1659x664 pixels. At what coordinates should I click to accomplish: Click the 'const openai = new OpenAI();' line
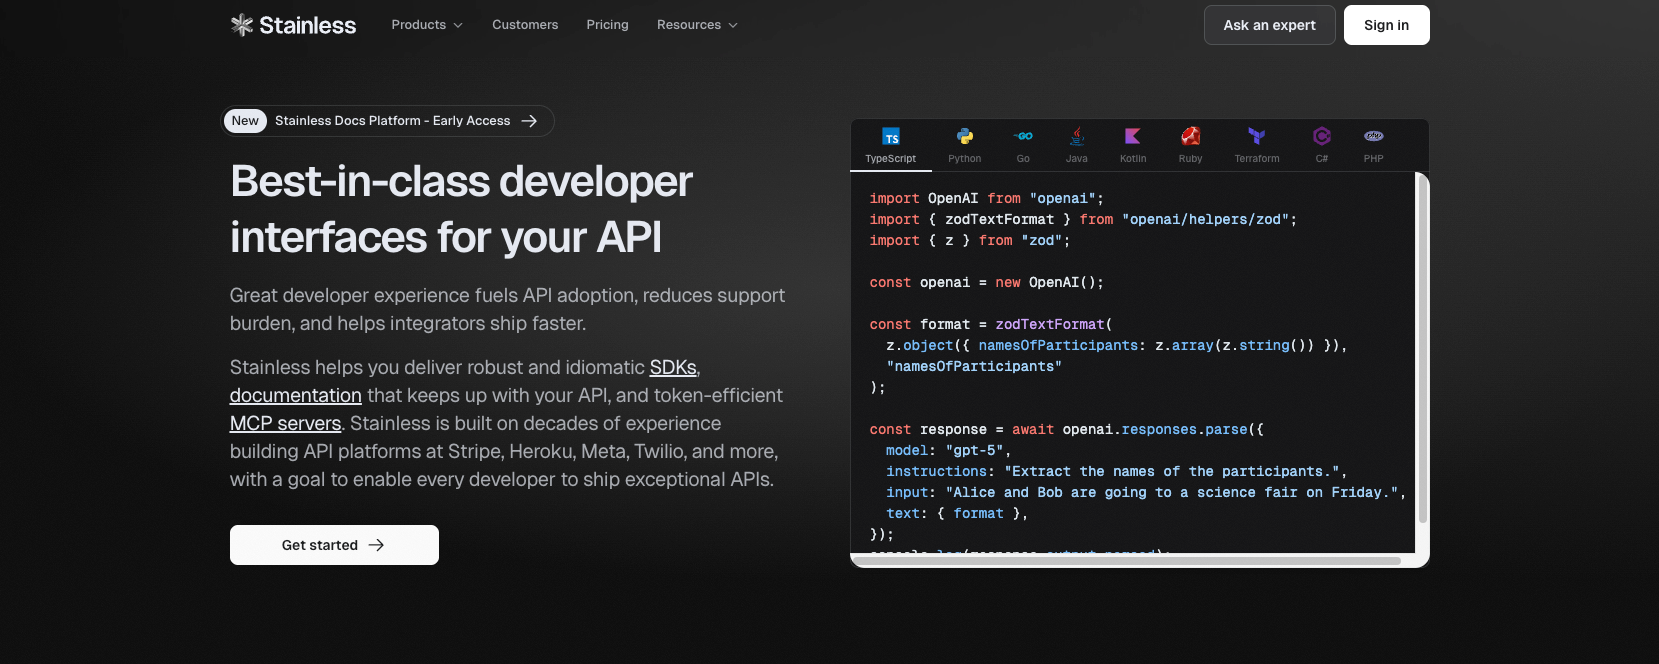(987, 283)
